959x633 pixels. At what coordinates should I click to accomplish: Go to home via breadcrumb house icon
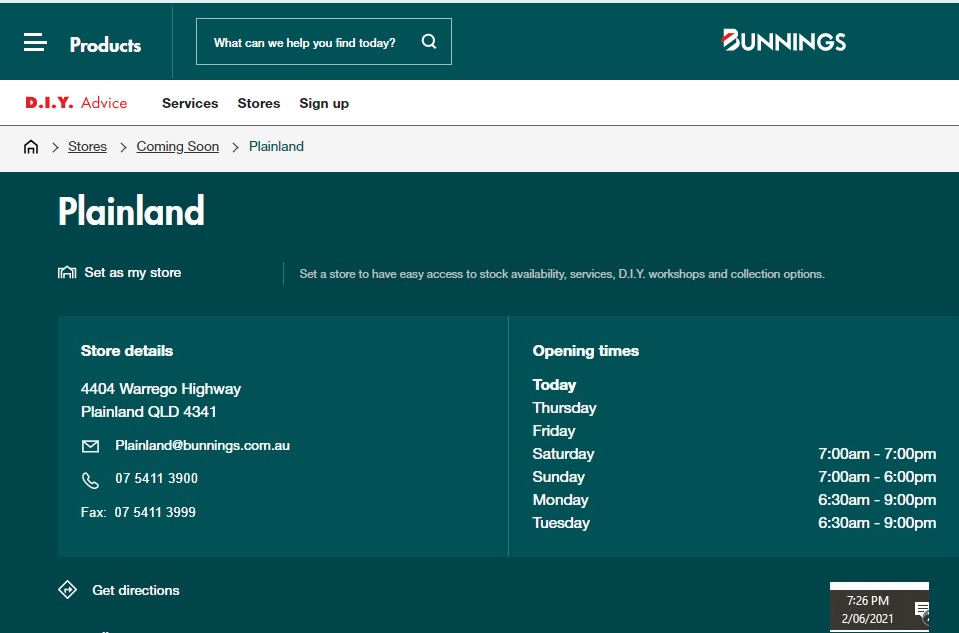point(31,147)
